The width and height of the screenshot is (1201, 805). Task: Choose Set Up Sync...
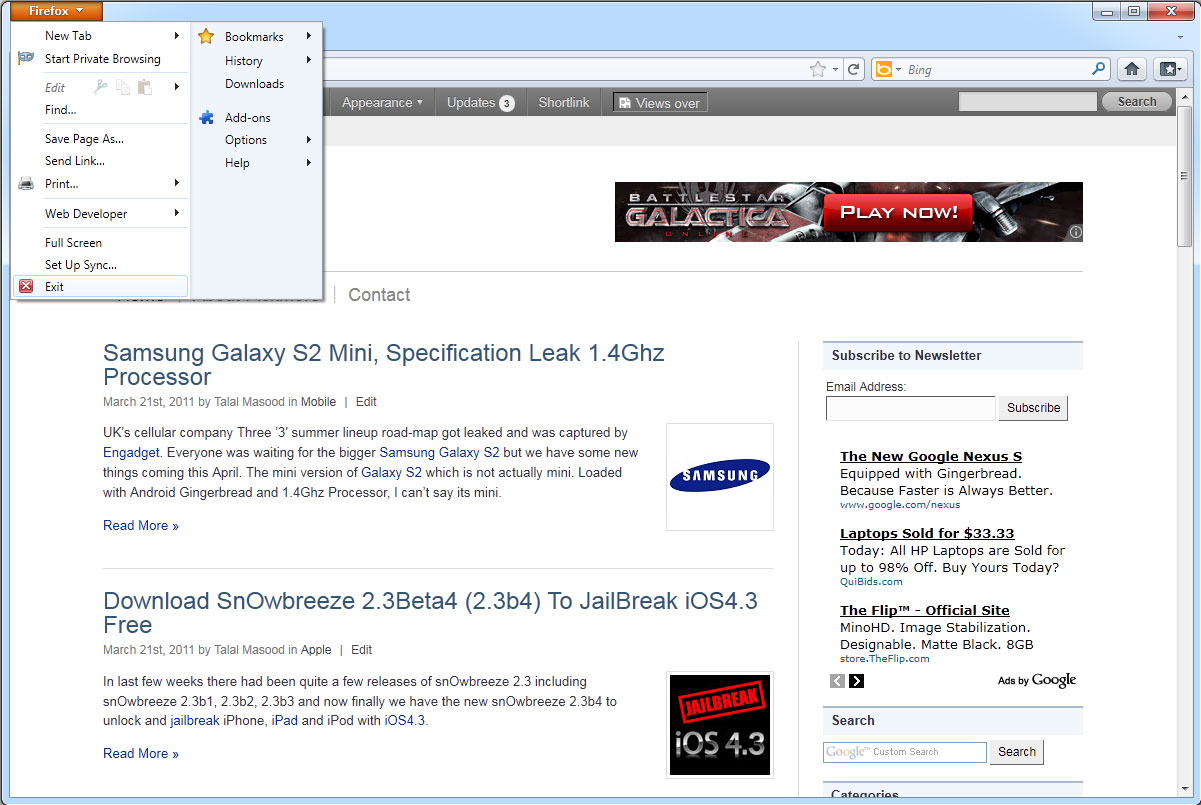(81, 265)
